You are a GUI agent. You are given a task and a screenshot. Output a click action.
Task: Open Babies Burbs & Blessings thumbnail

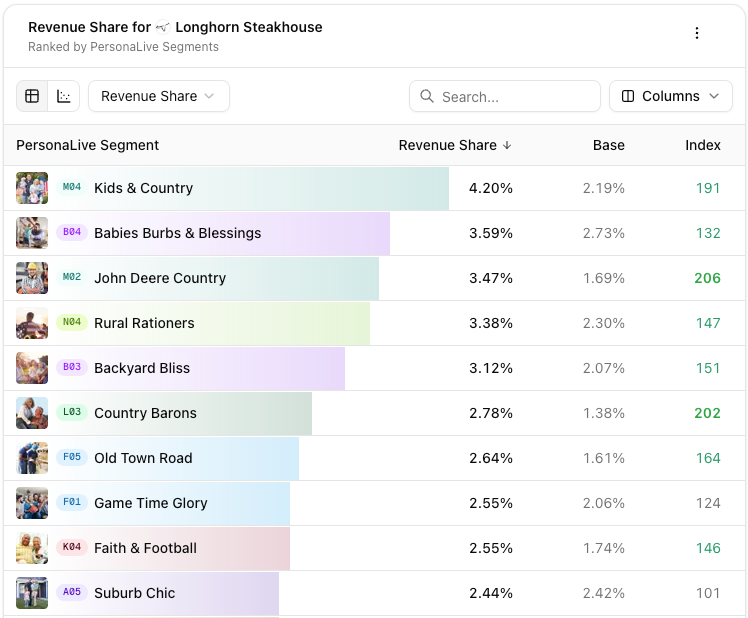(x=32, y=233)
